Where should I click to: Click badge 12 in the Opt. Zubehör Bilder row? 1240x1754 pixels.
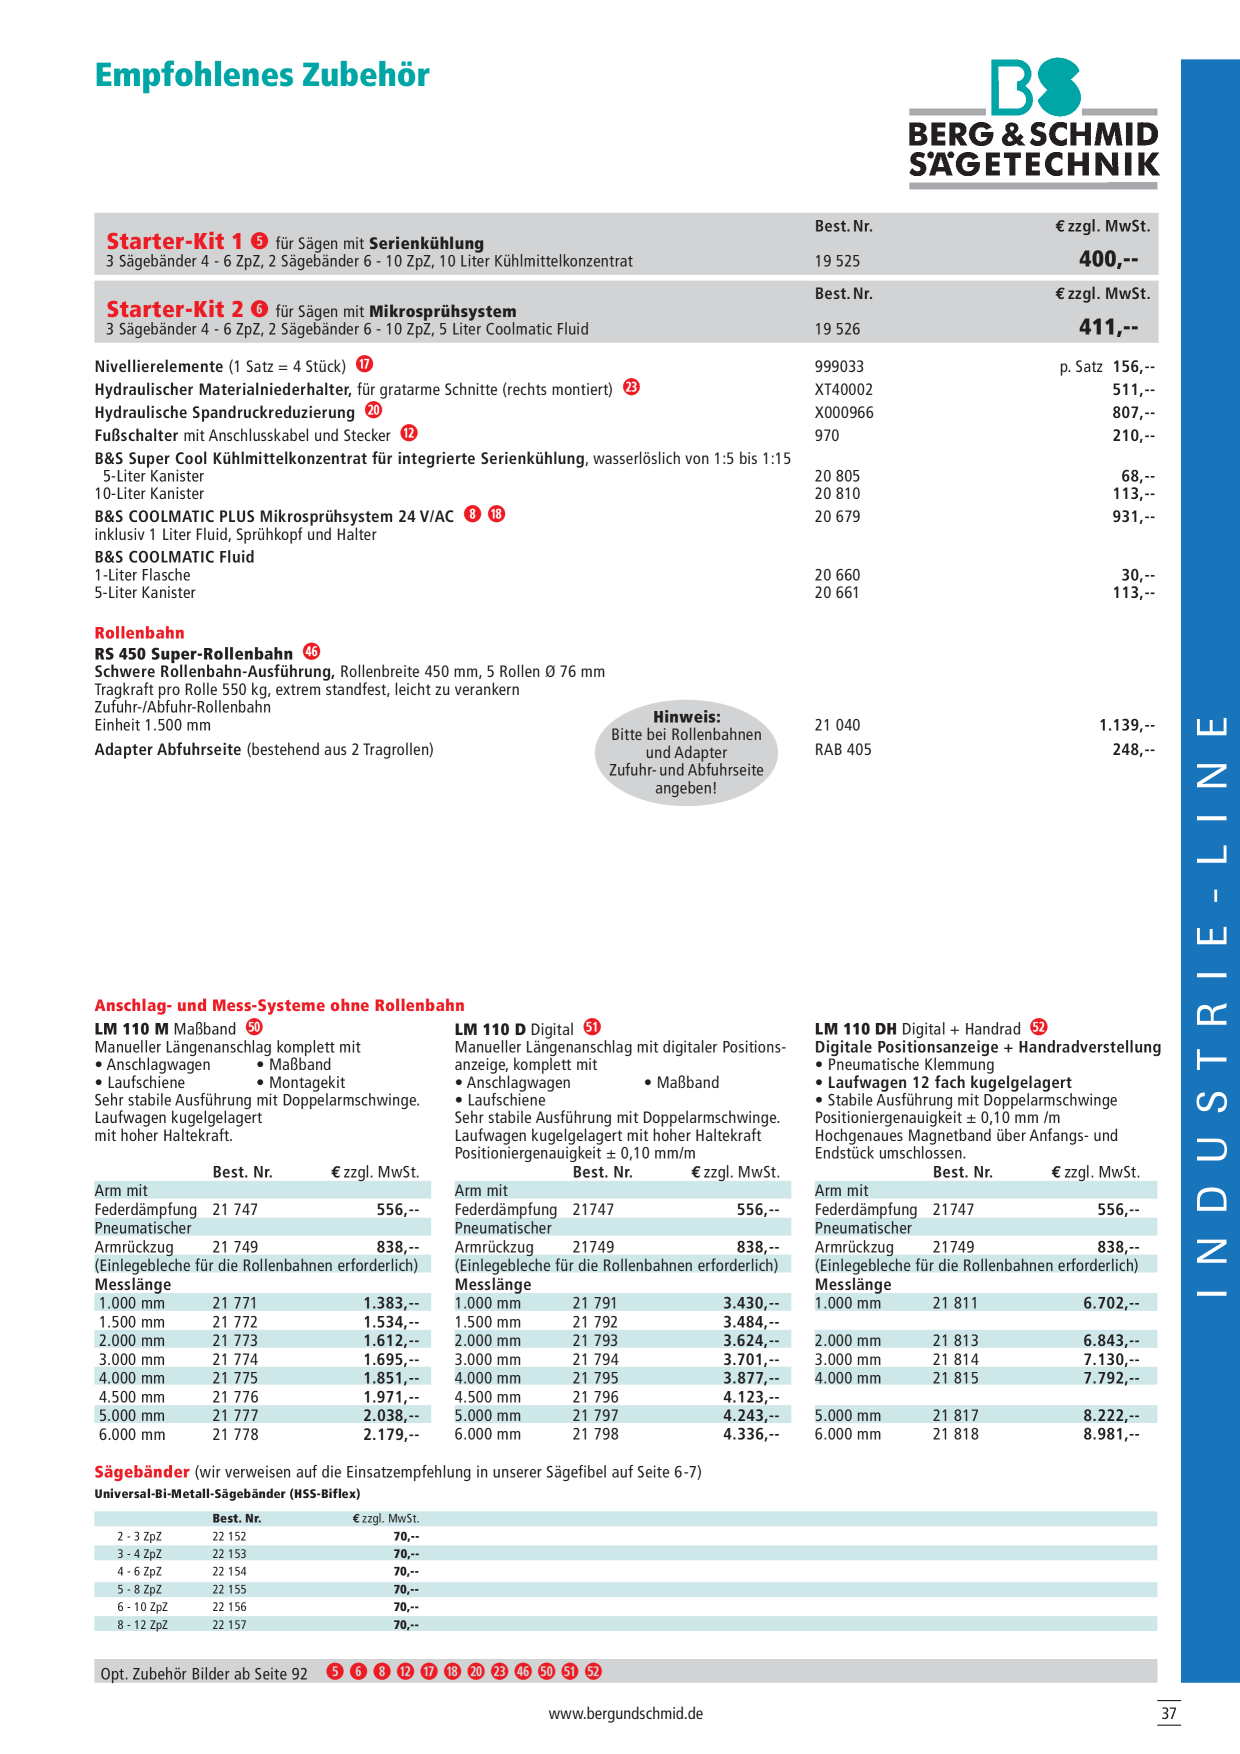pyautogui.click(x=405, y=1671)
